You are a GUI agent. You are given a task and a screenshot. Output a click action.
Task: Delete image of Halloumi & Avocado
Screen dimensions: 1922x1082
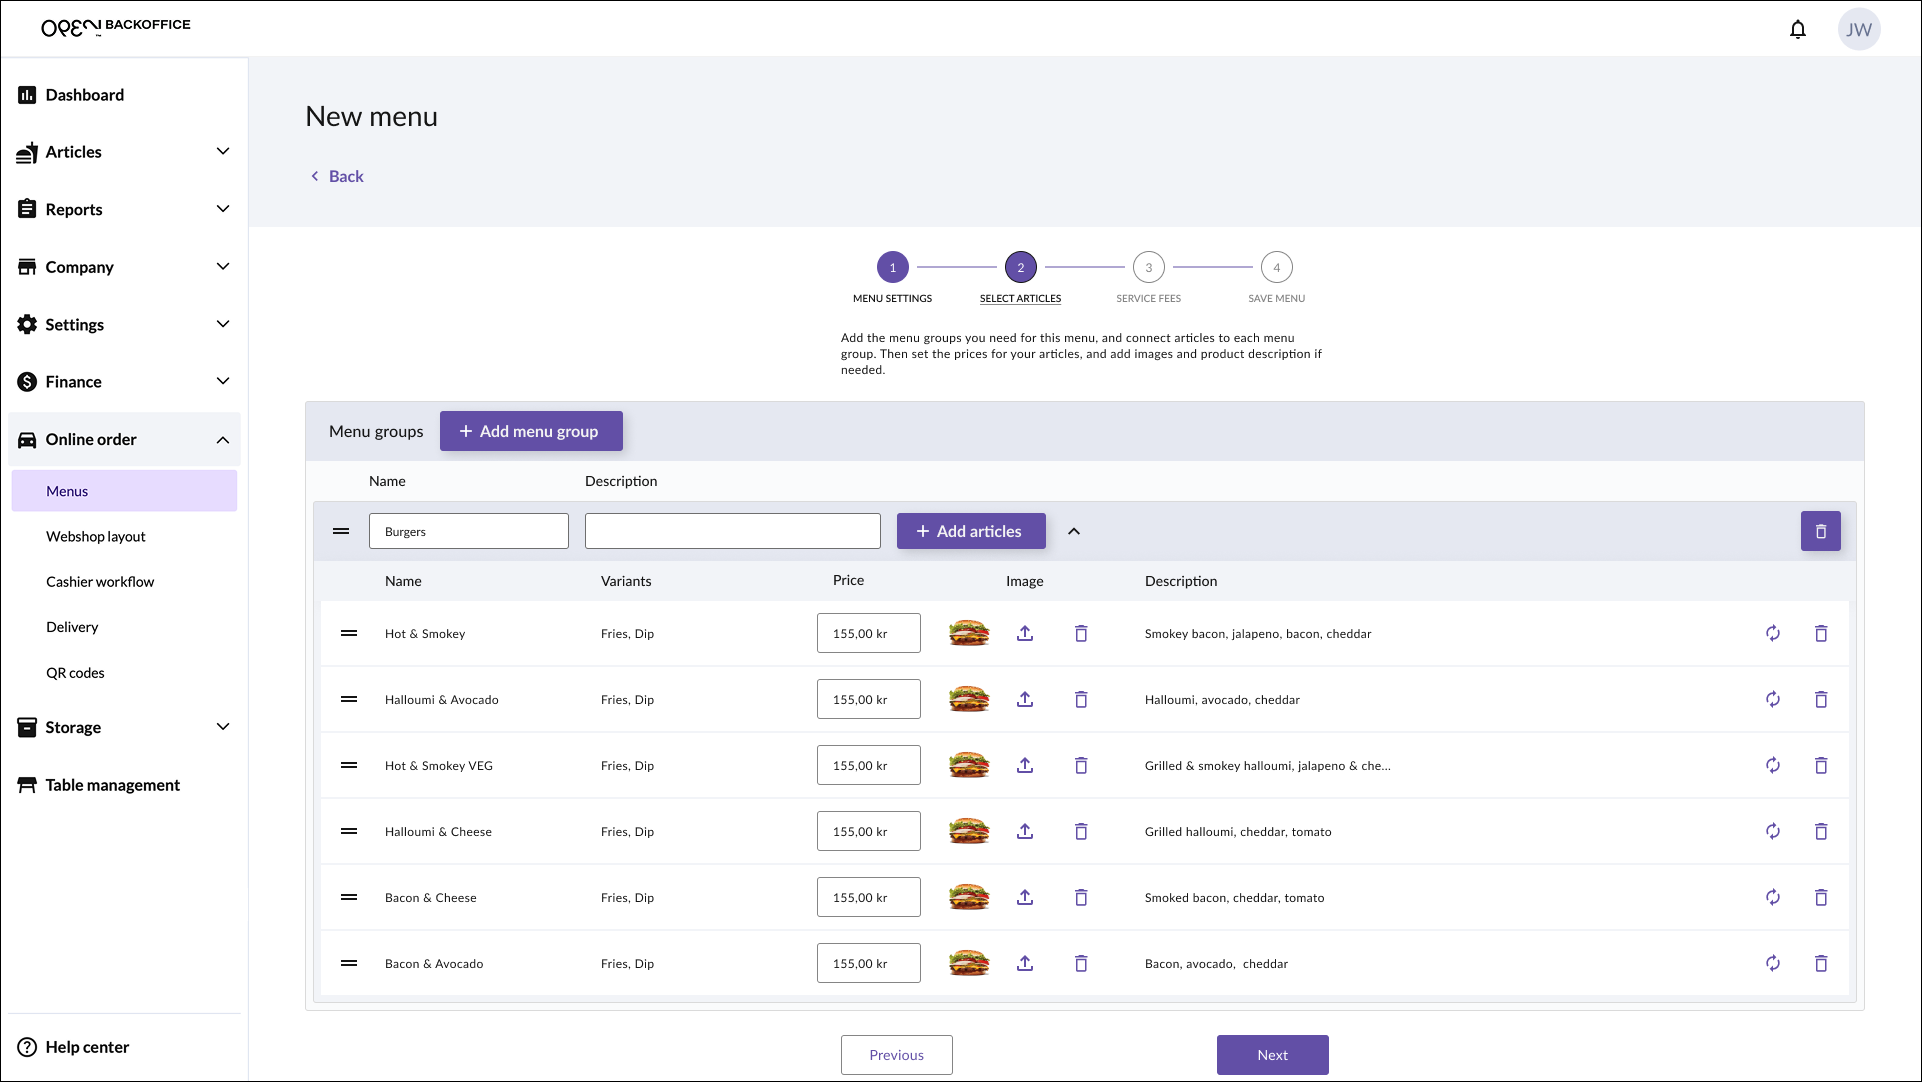[x=1081, y=699]
